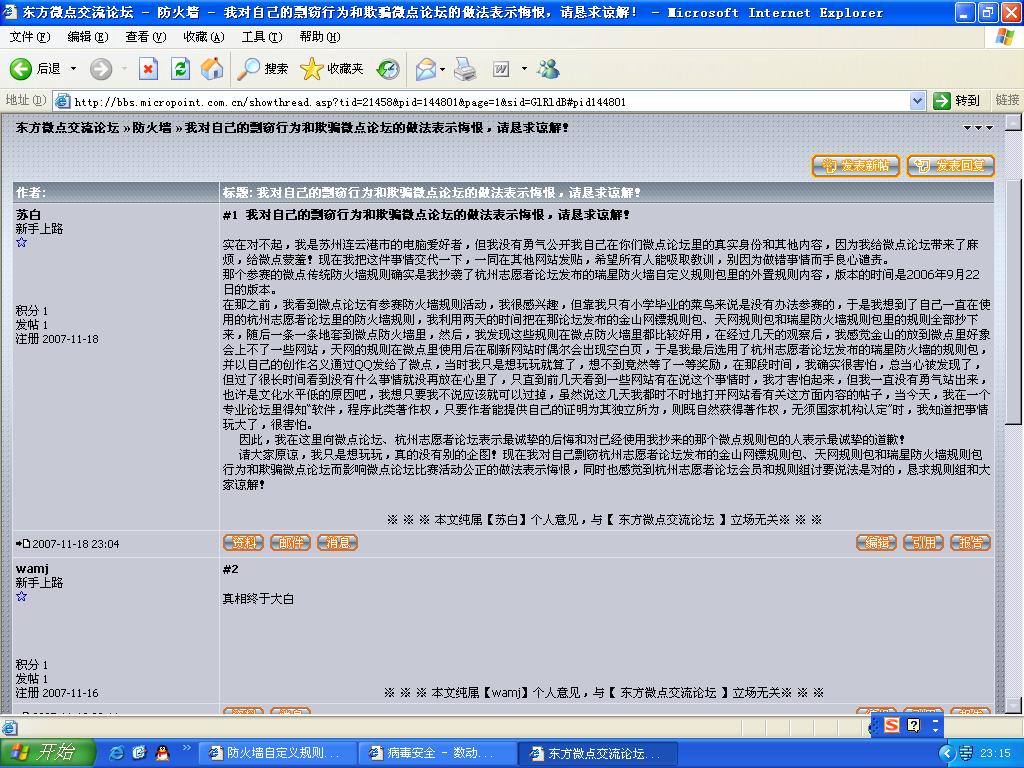Click the star rank icon under 苏白

click(22, 242)
